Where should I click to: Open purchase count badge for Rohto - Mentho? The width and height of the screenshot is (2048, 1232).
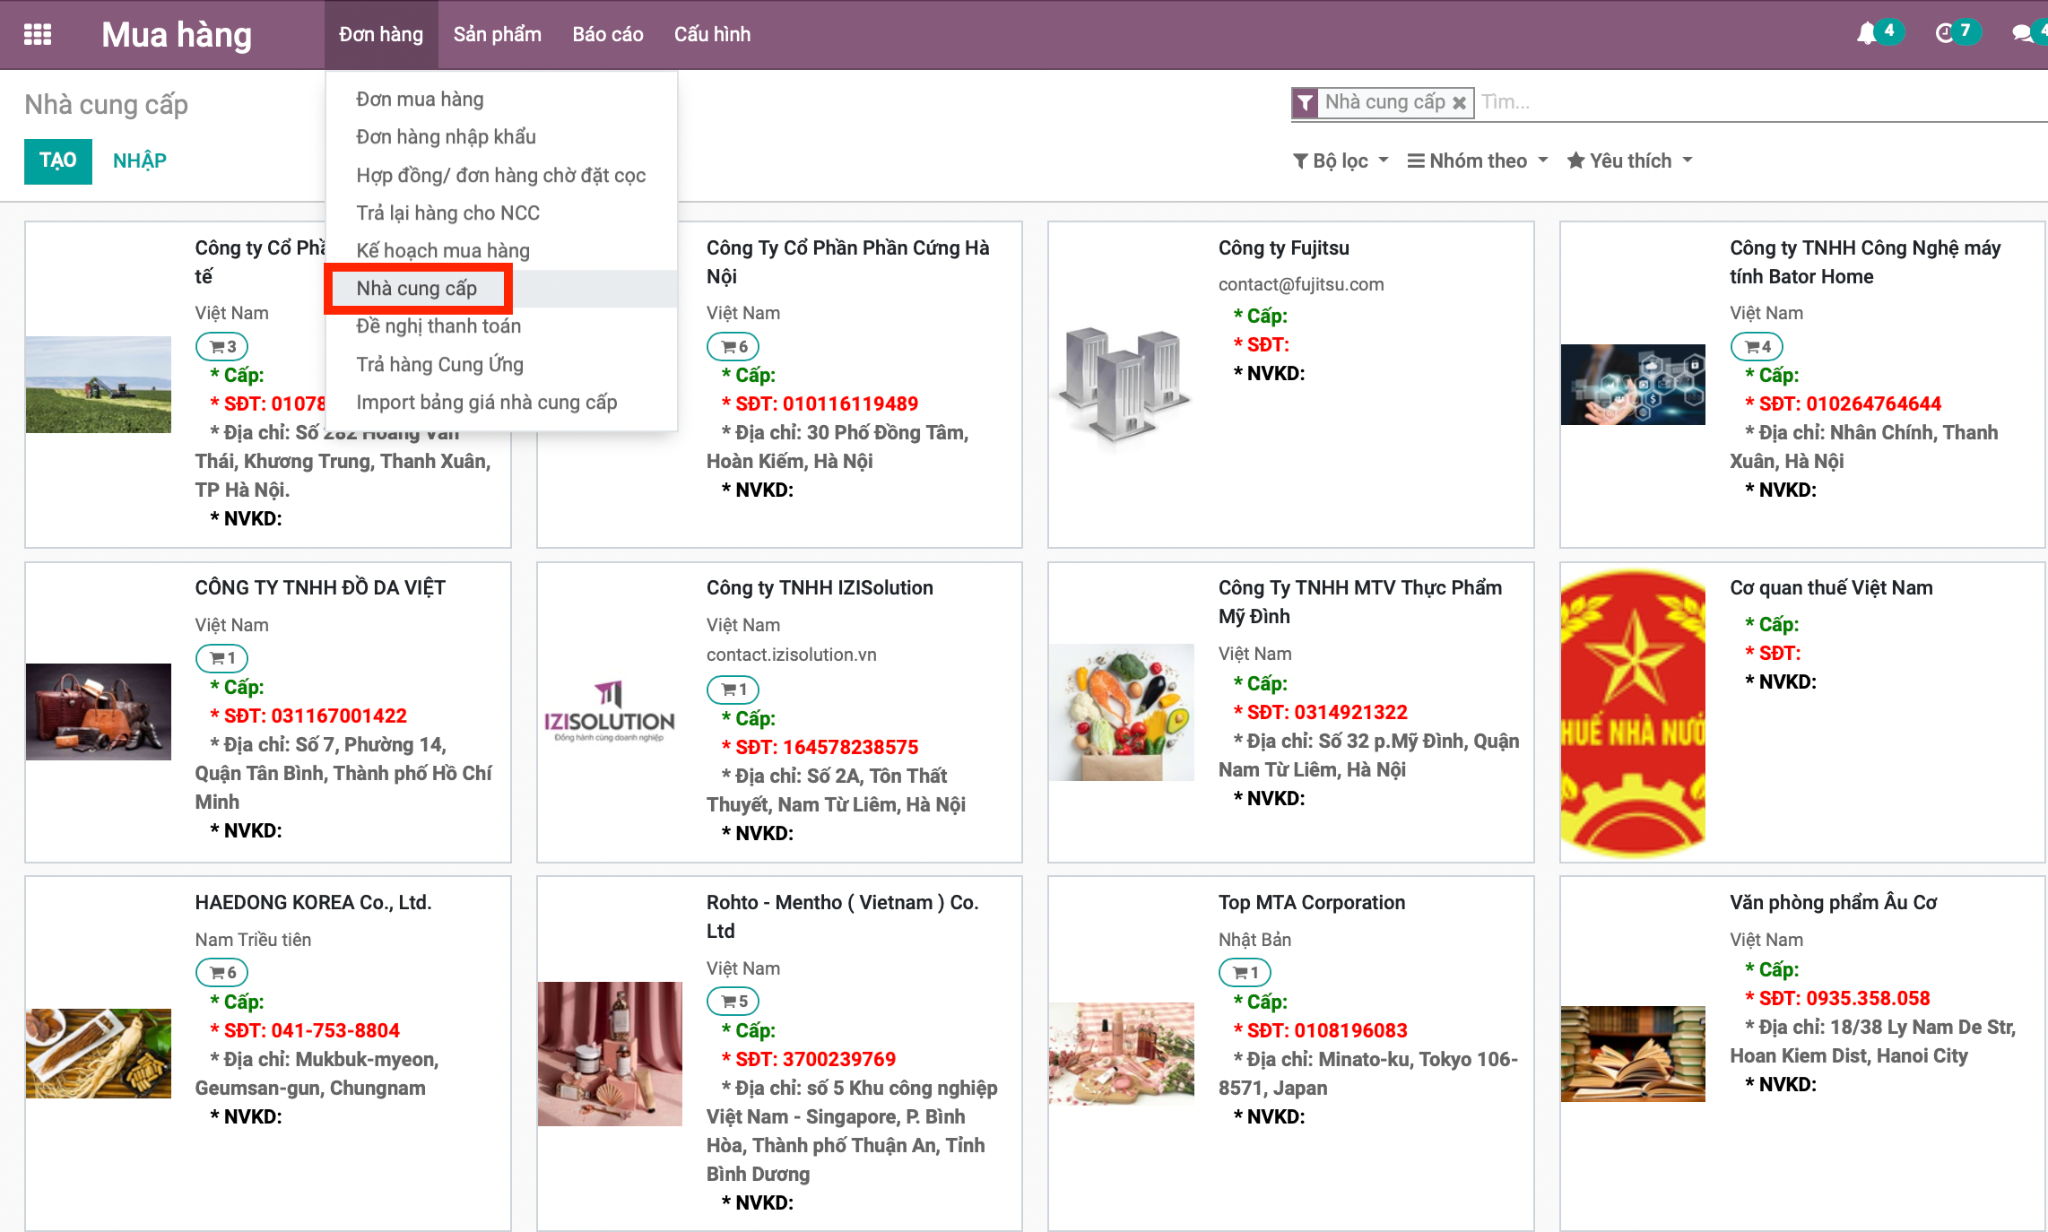pos(733,1001)
